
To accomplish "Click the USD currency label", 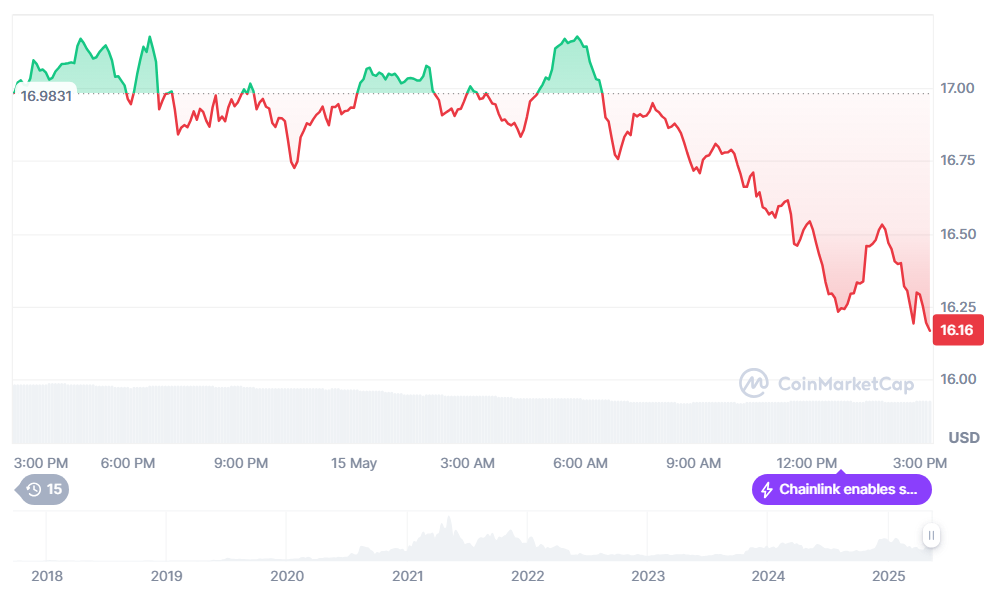I will click(964, 438).
